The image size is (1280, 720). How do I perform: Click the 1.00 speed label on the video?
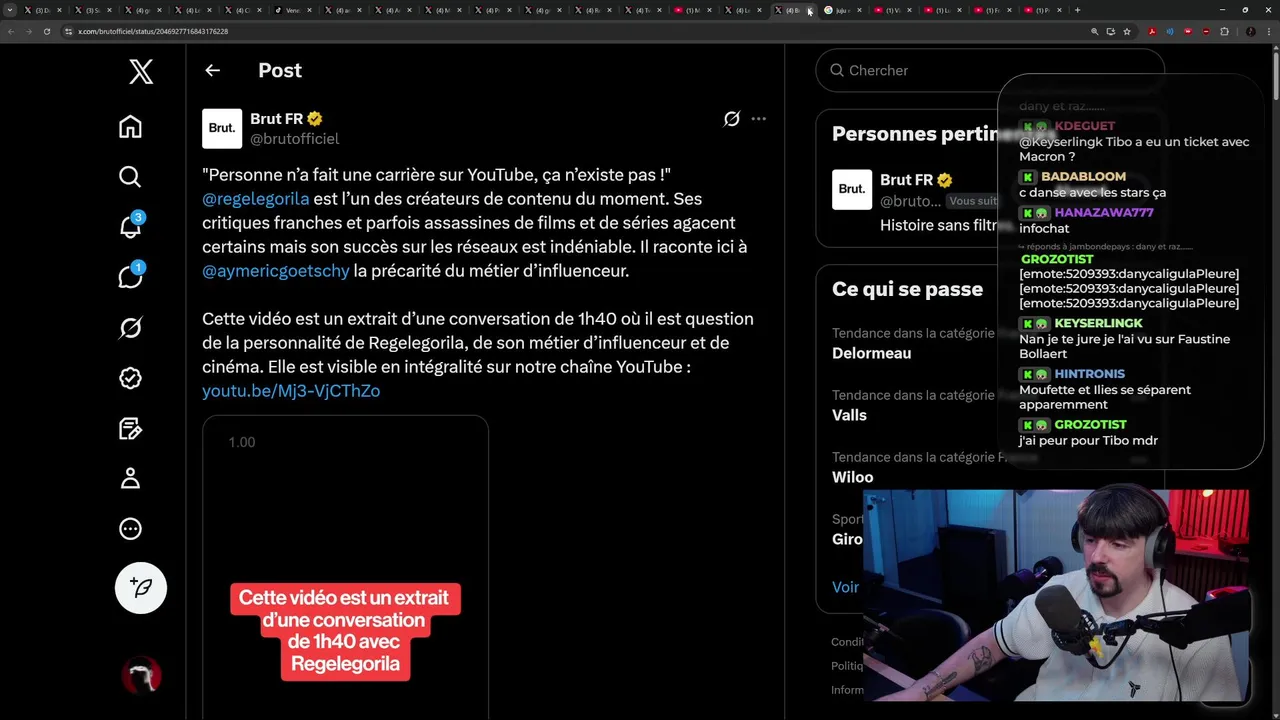[242, 442]
